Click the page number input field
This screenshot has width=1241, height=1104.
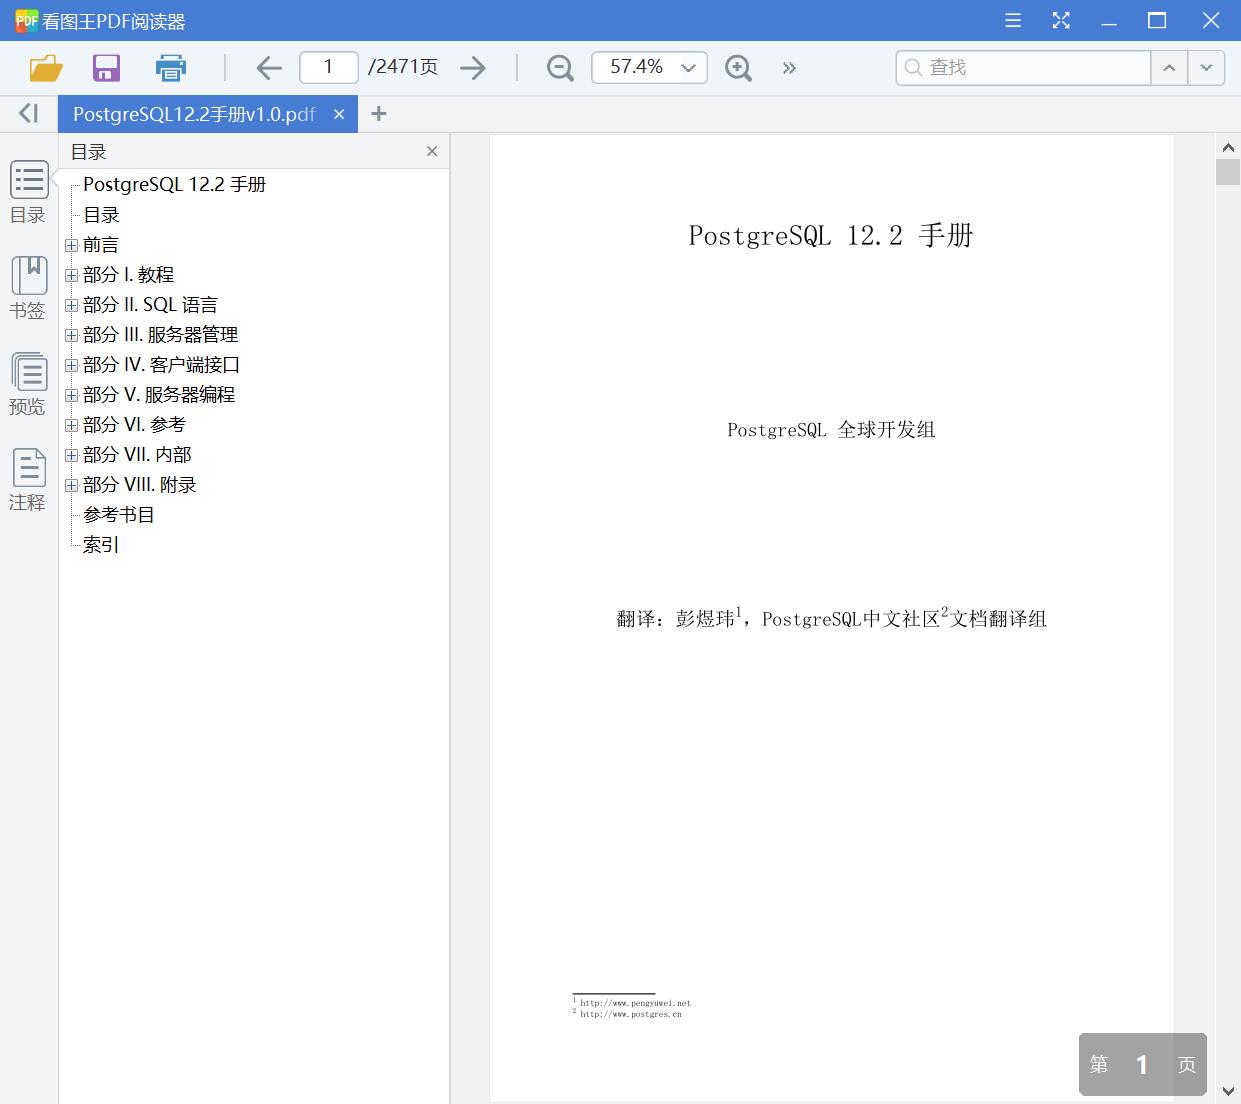328,67
